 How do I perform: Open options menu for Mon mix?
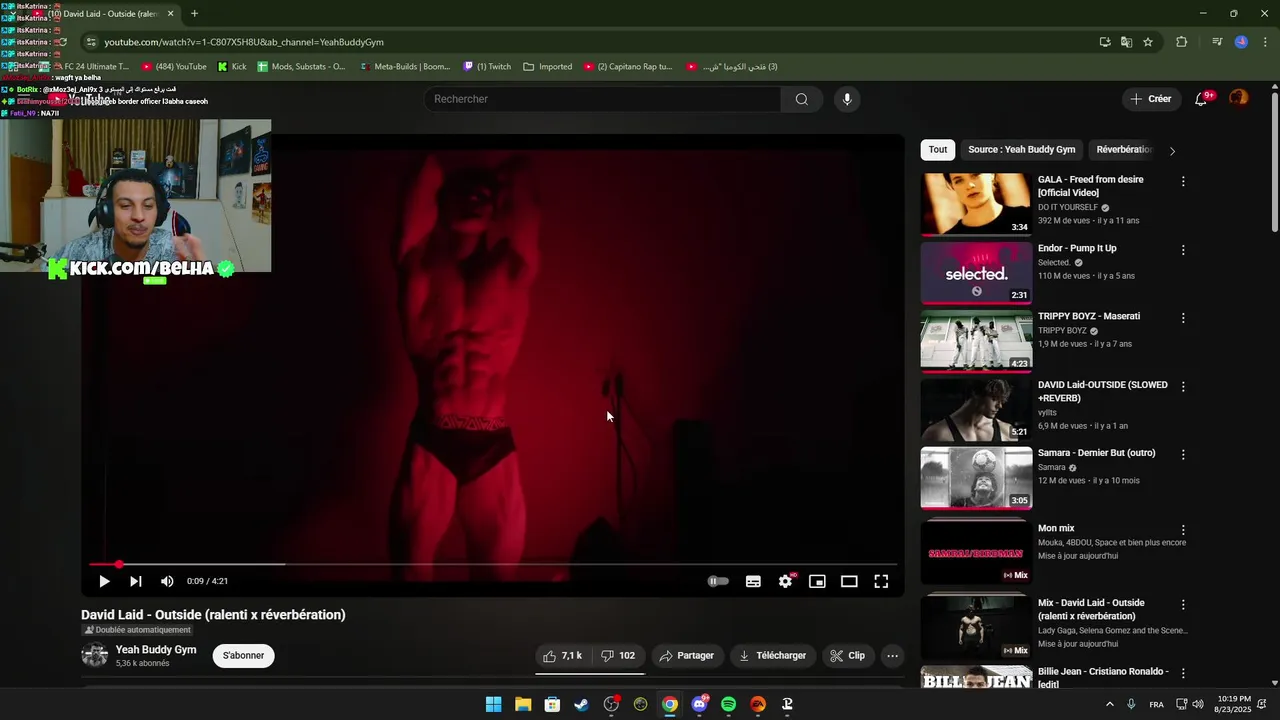click(1183, 530)
